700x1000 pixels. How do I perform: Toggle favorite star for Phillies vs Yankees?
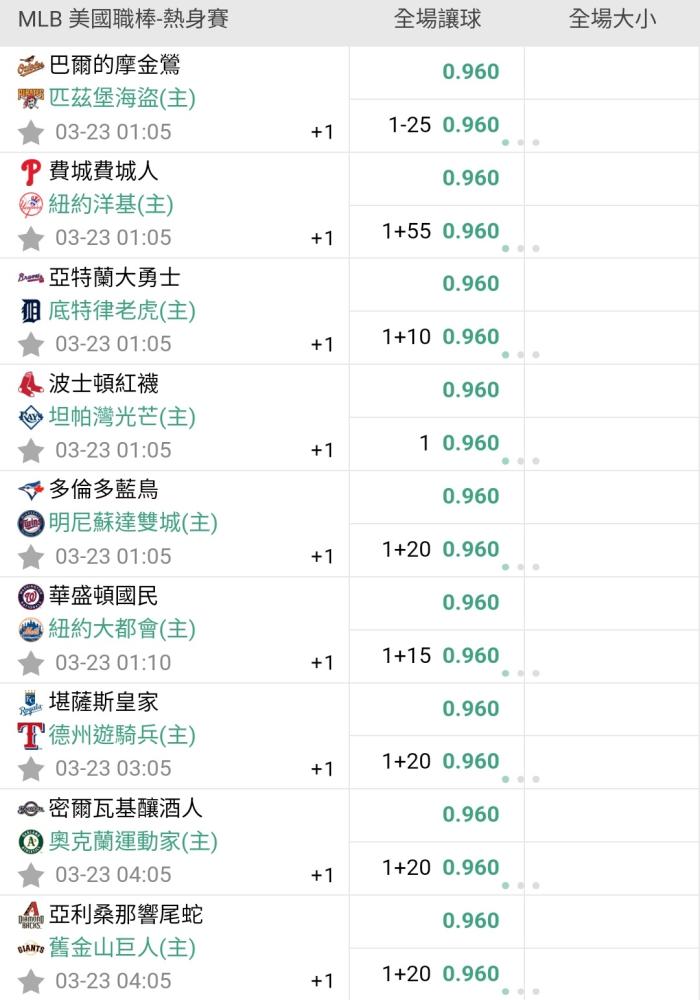tap(31, 238)
